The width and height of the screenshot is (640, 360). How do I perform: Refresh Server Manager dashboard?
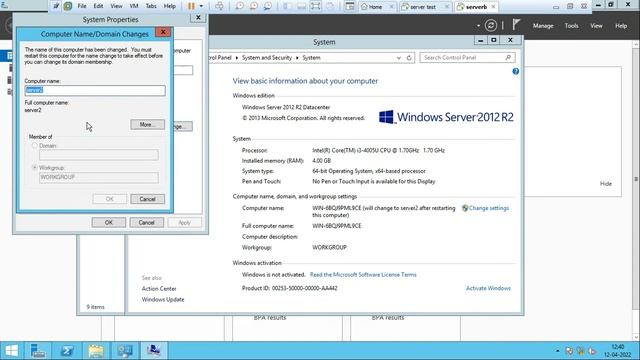pyautogui.click(x=491, y=26)
